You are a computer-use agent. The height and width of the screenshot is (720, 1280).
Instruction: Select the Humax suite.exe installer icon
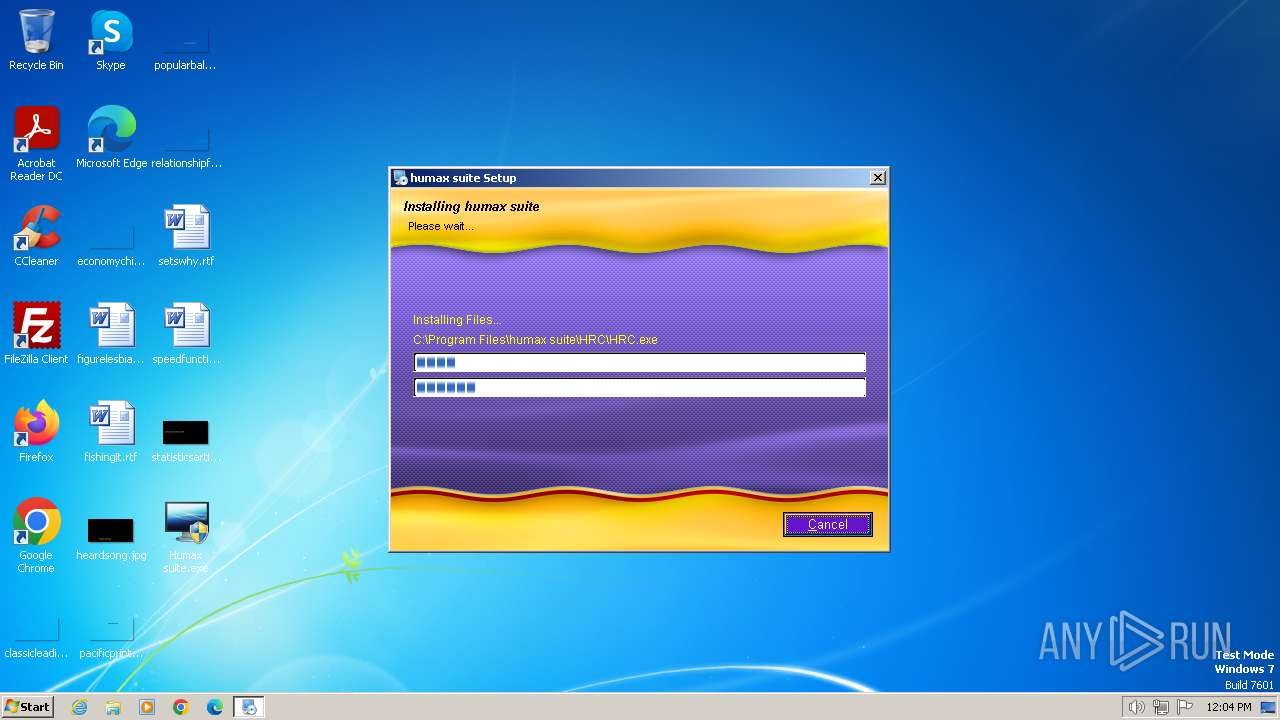[186, 536]
